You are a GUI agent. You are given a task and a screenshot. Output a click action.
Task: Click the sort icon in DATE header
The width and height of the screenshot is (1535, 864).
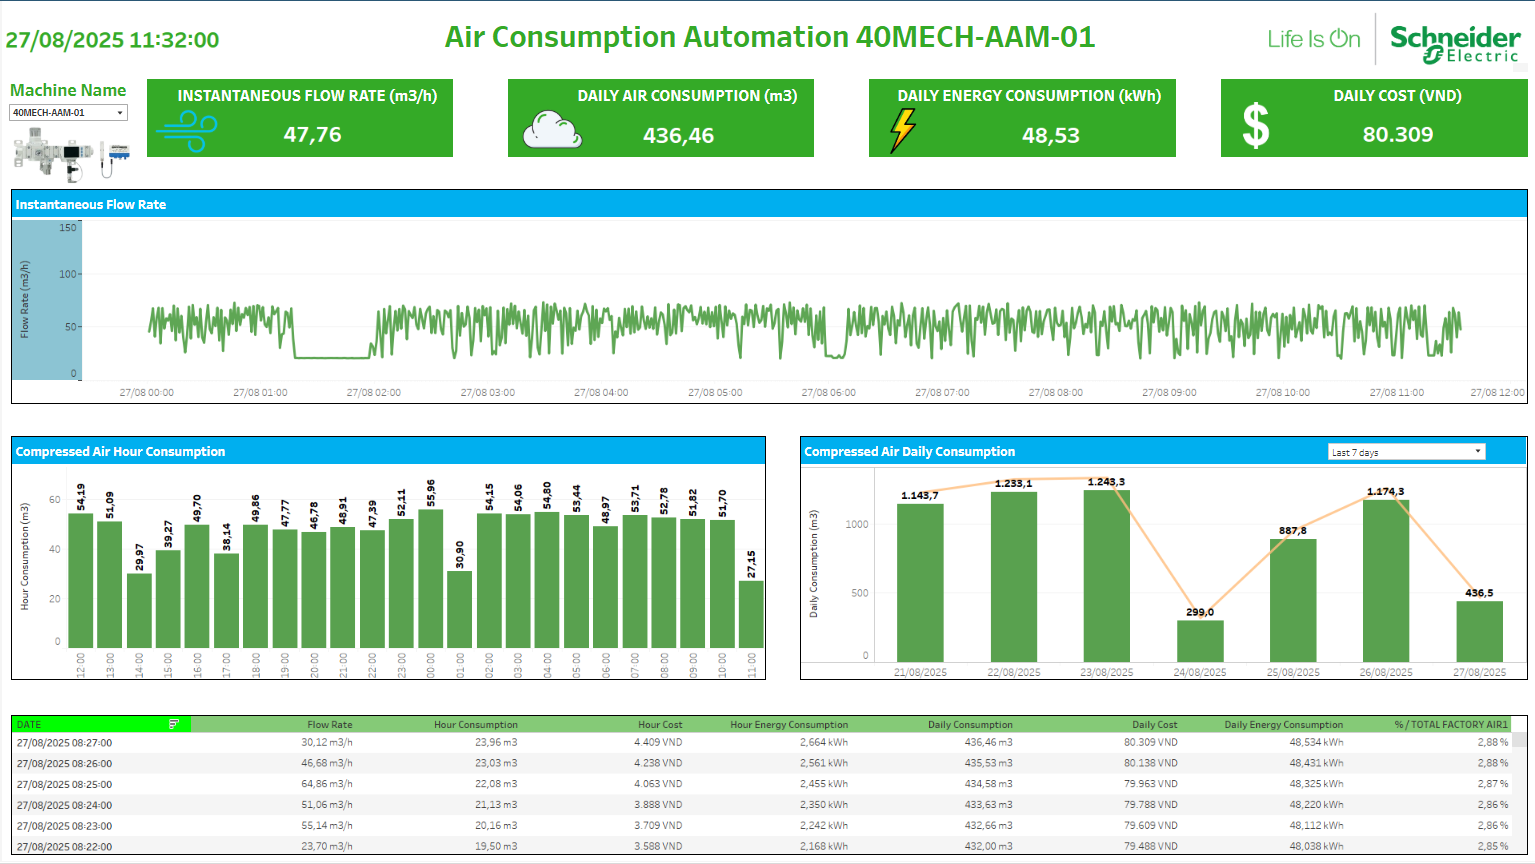[174, 724]
